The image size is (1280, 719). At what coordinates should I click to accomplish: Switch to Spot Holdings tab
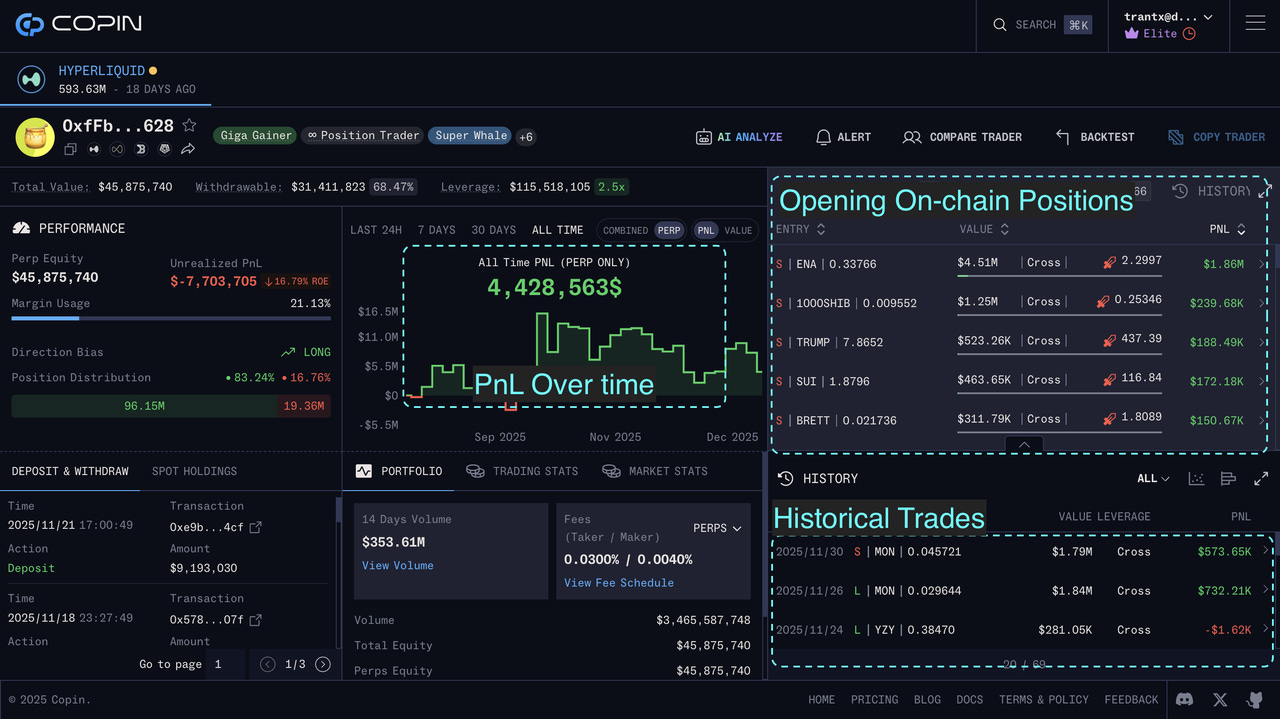click(194, 471)
